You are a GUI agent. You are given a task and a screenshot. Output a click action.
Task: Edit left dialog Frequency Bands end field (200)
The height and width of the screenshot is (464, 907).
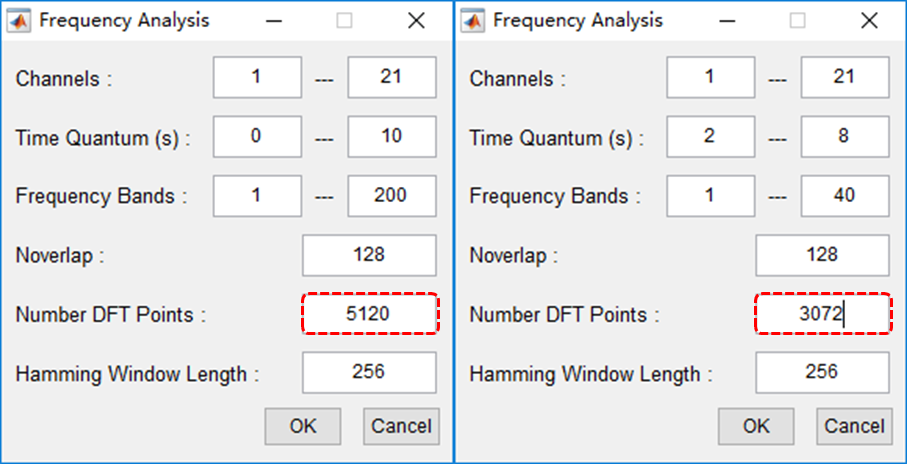[391, 196]
